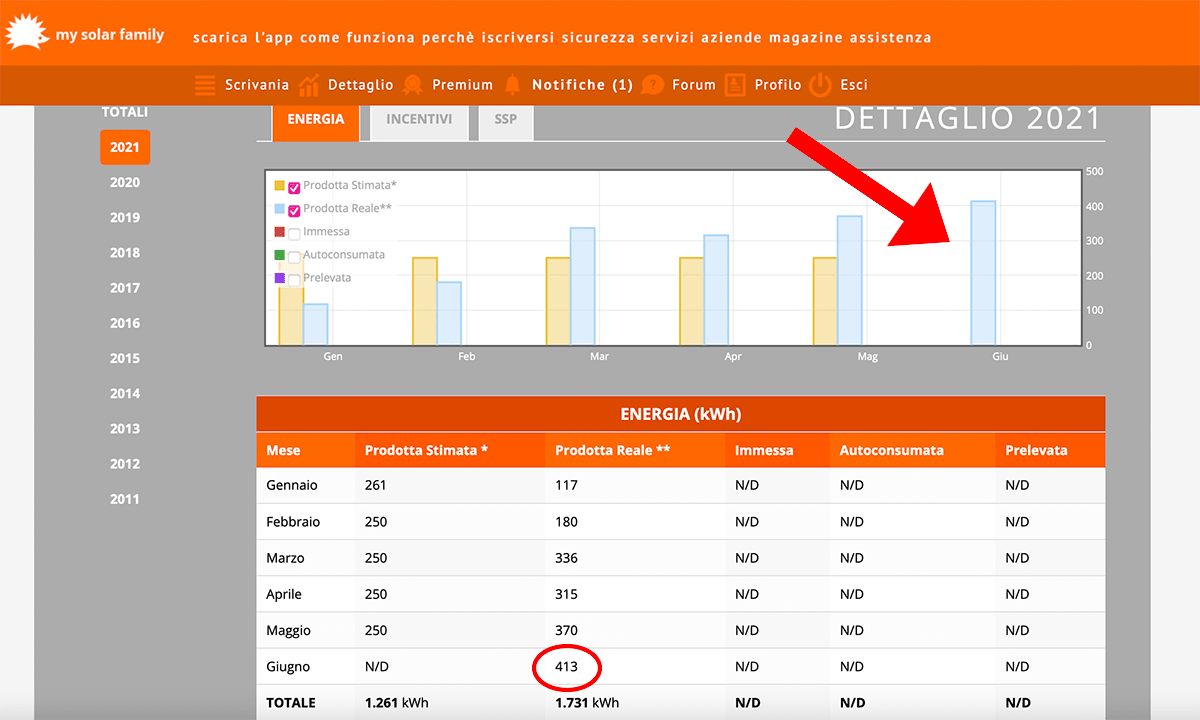Click the Prodotta Reale ** column header

(x=612, y=450)
